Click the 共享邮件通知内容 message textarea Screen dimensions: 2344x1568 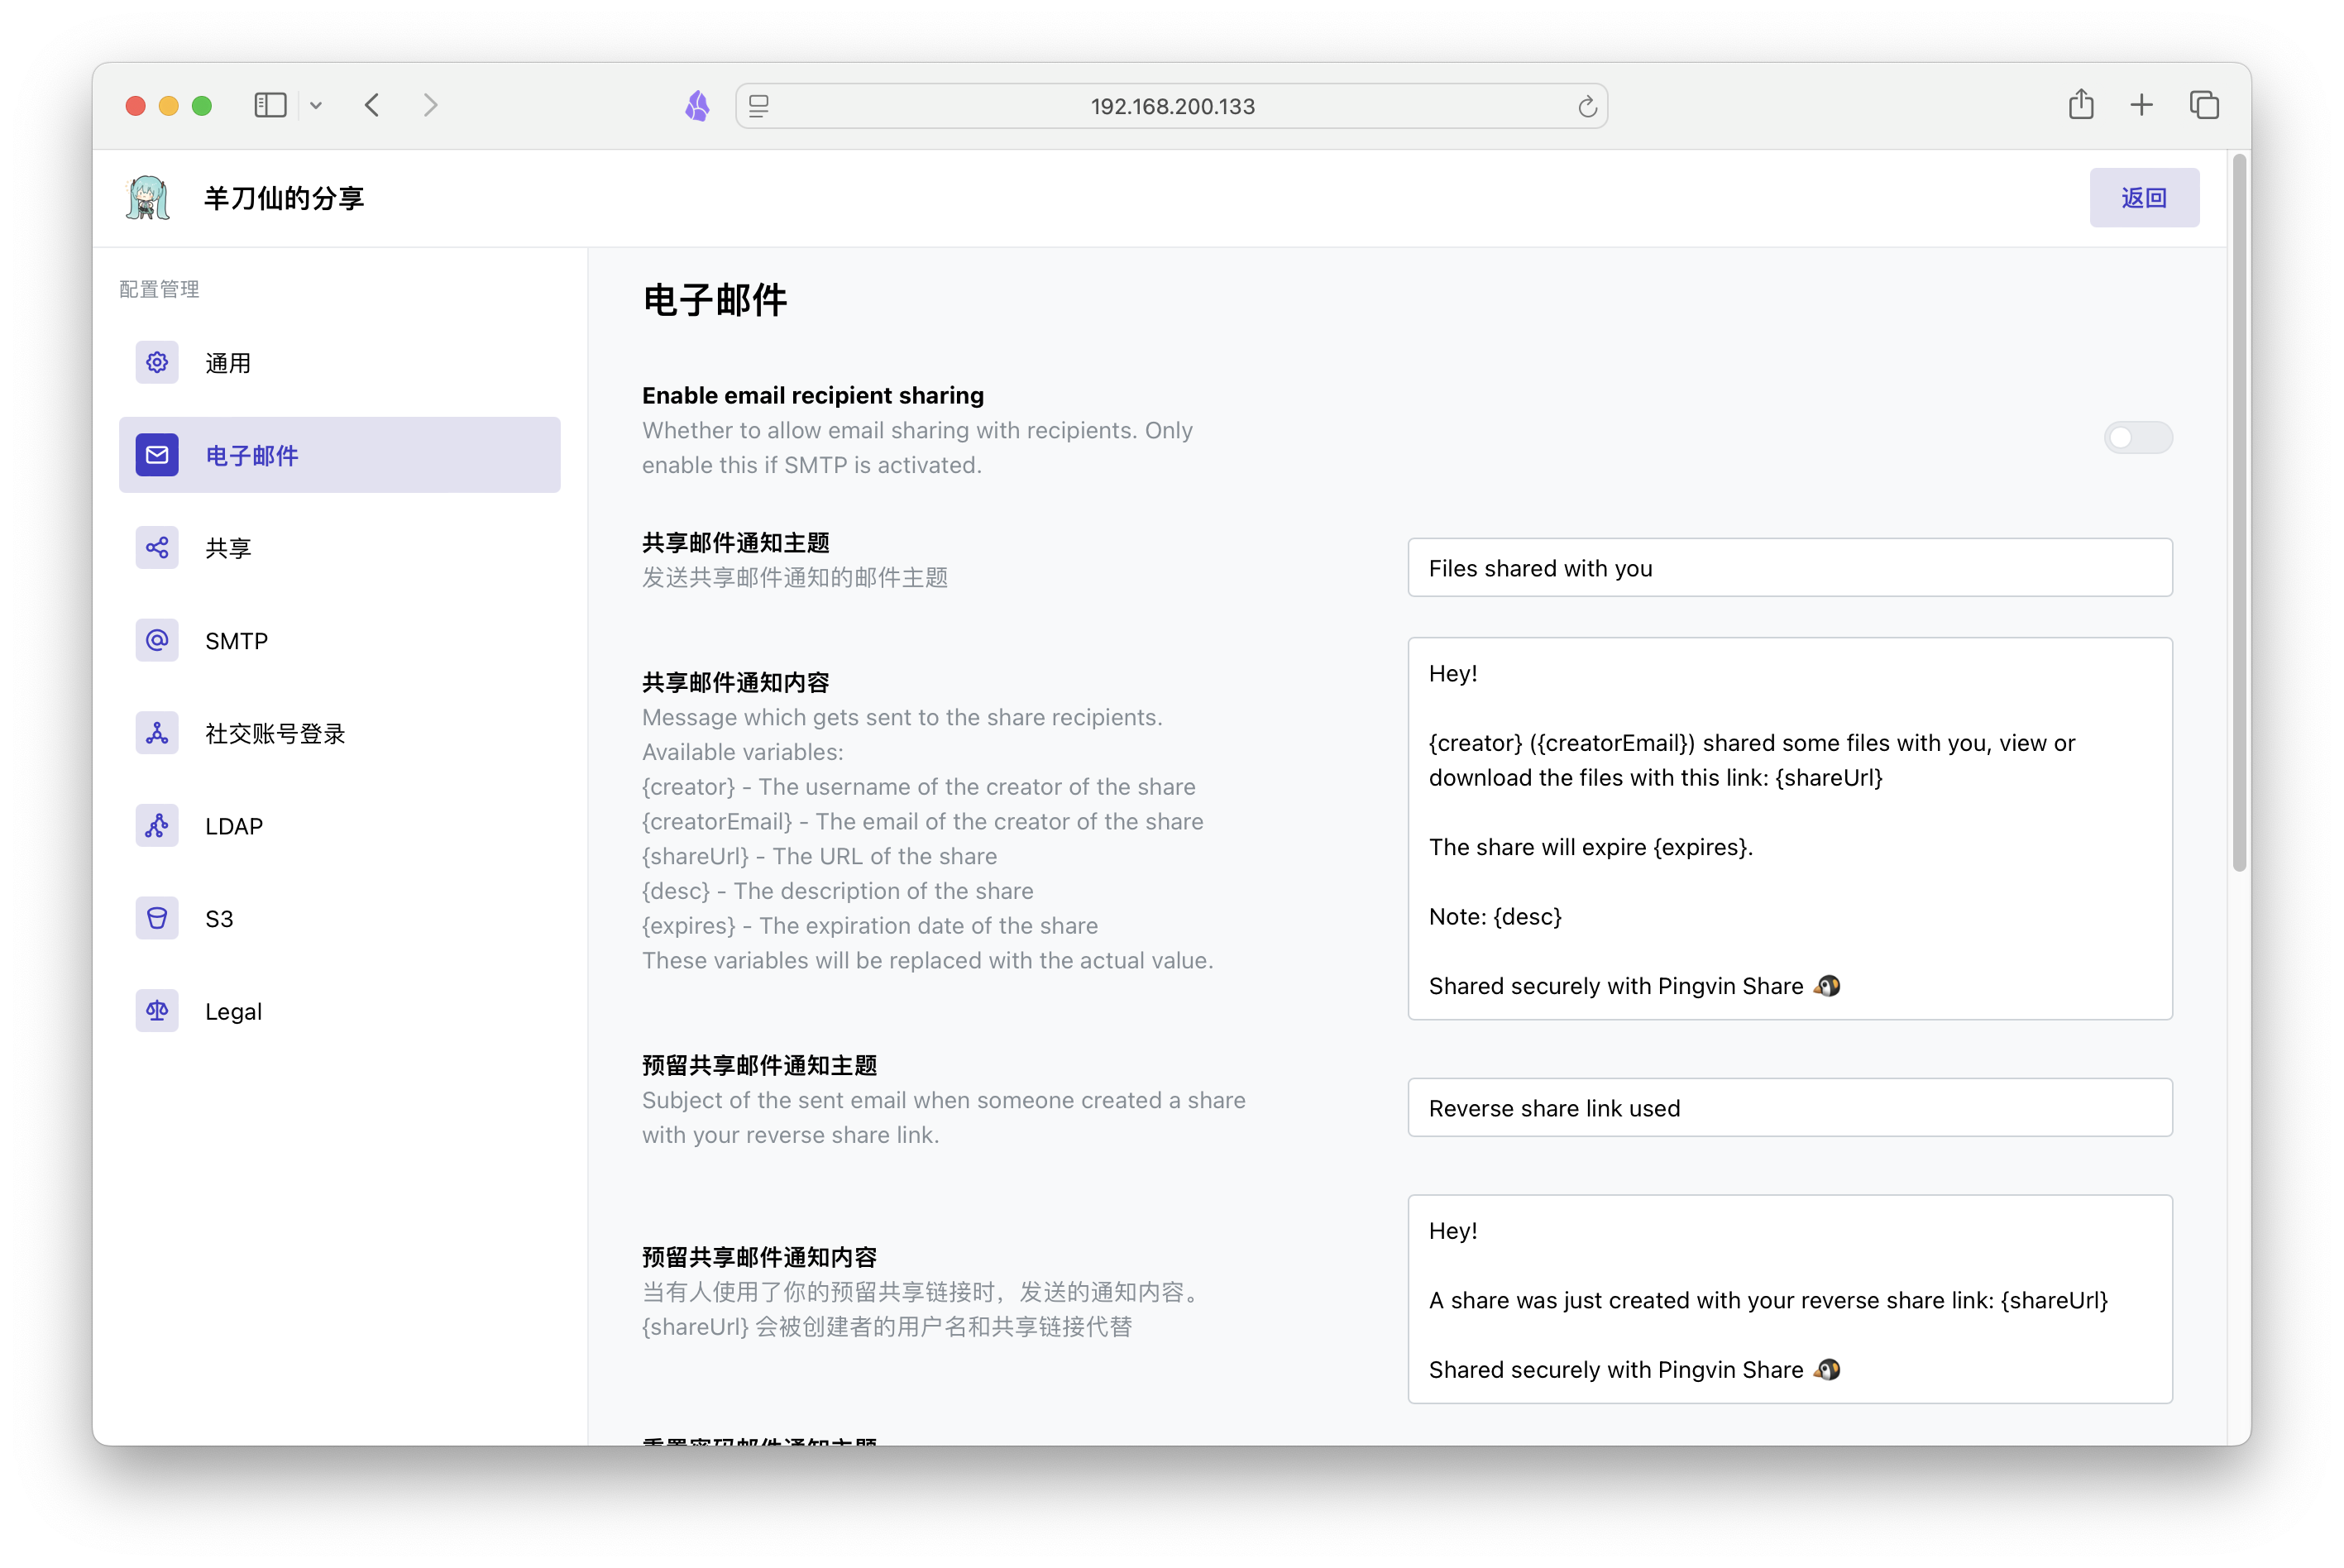click(x=1790, y=829)
